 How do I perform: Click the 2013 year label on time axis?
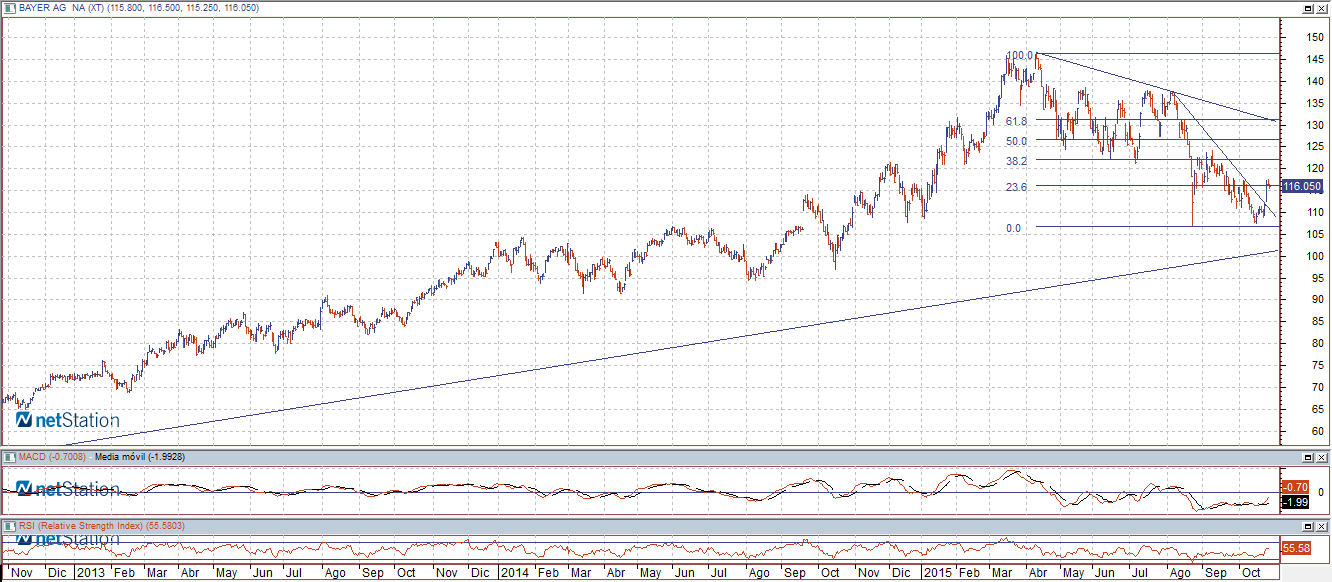[x=92, y=573]
